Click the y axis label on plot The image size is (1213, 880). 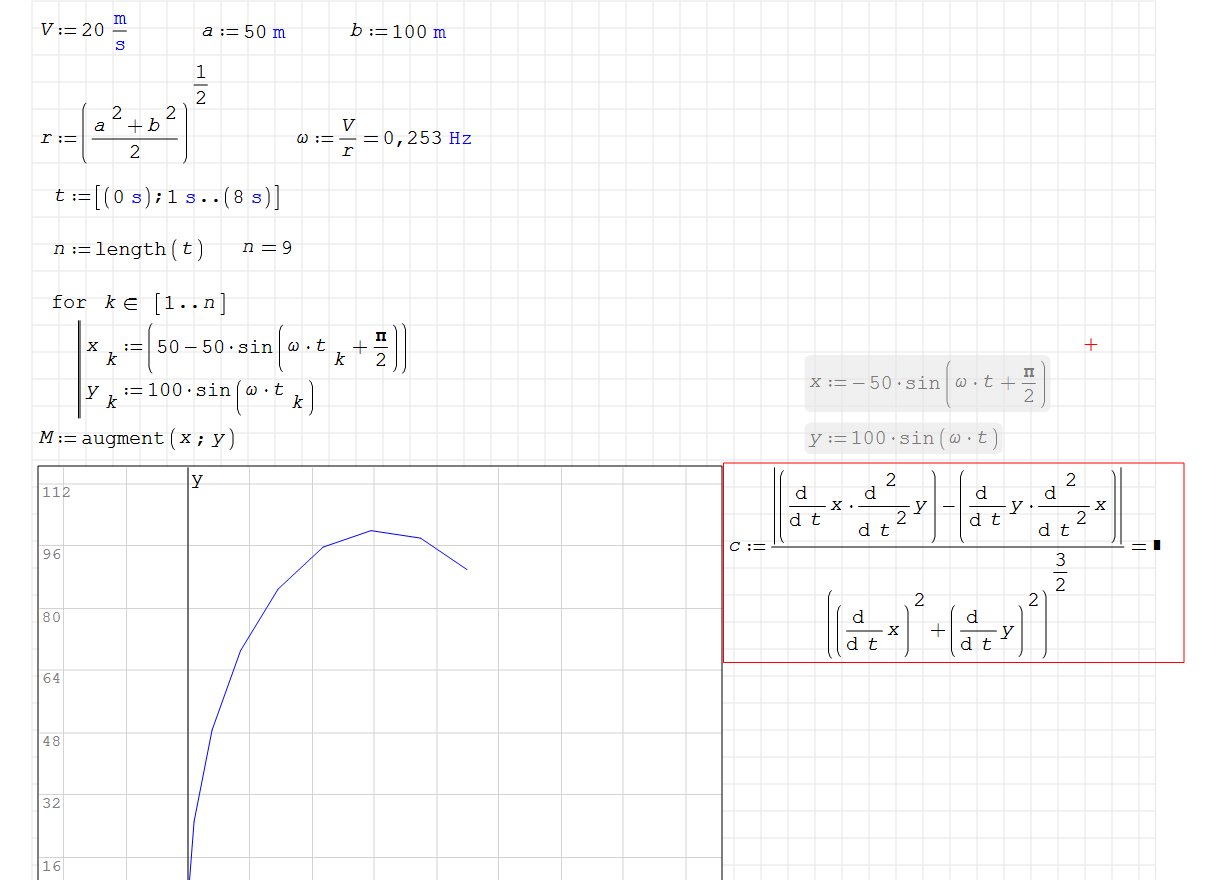197,480
